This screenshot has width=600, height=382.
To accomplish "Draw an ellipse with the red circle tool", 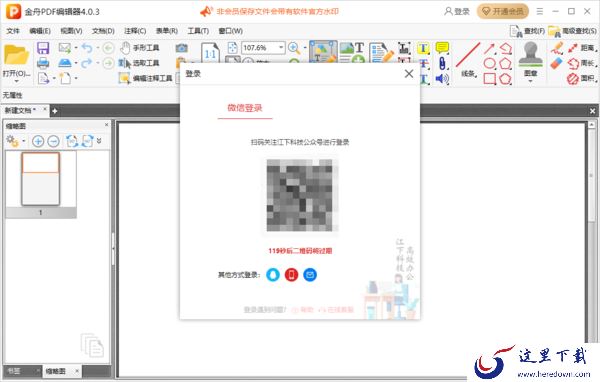I will (489, 63).
